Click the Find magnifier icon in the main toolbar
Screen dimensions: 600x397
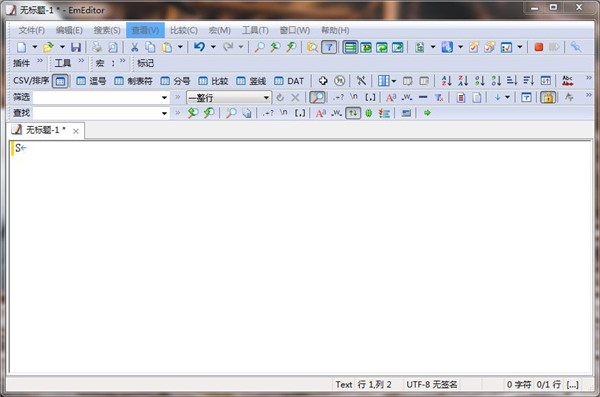click(259, 47)
